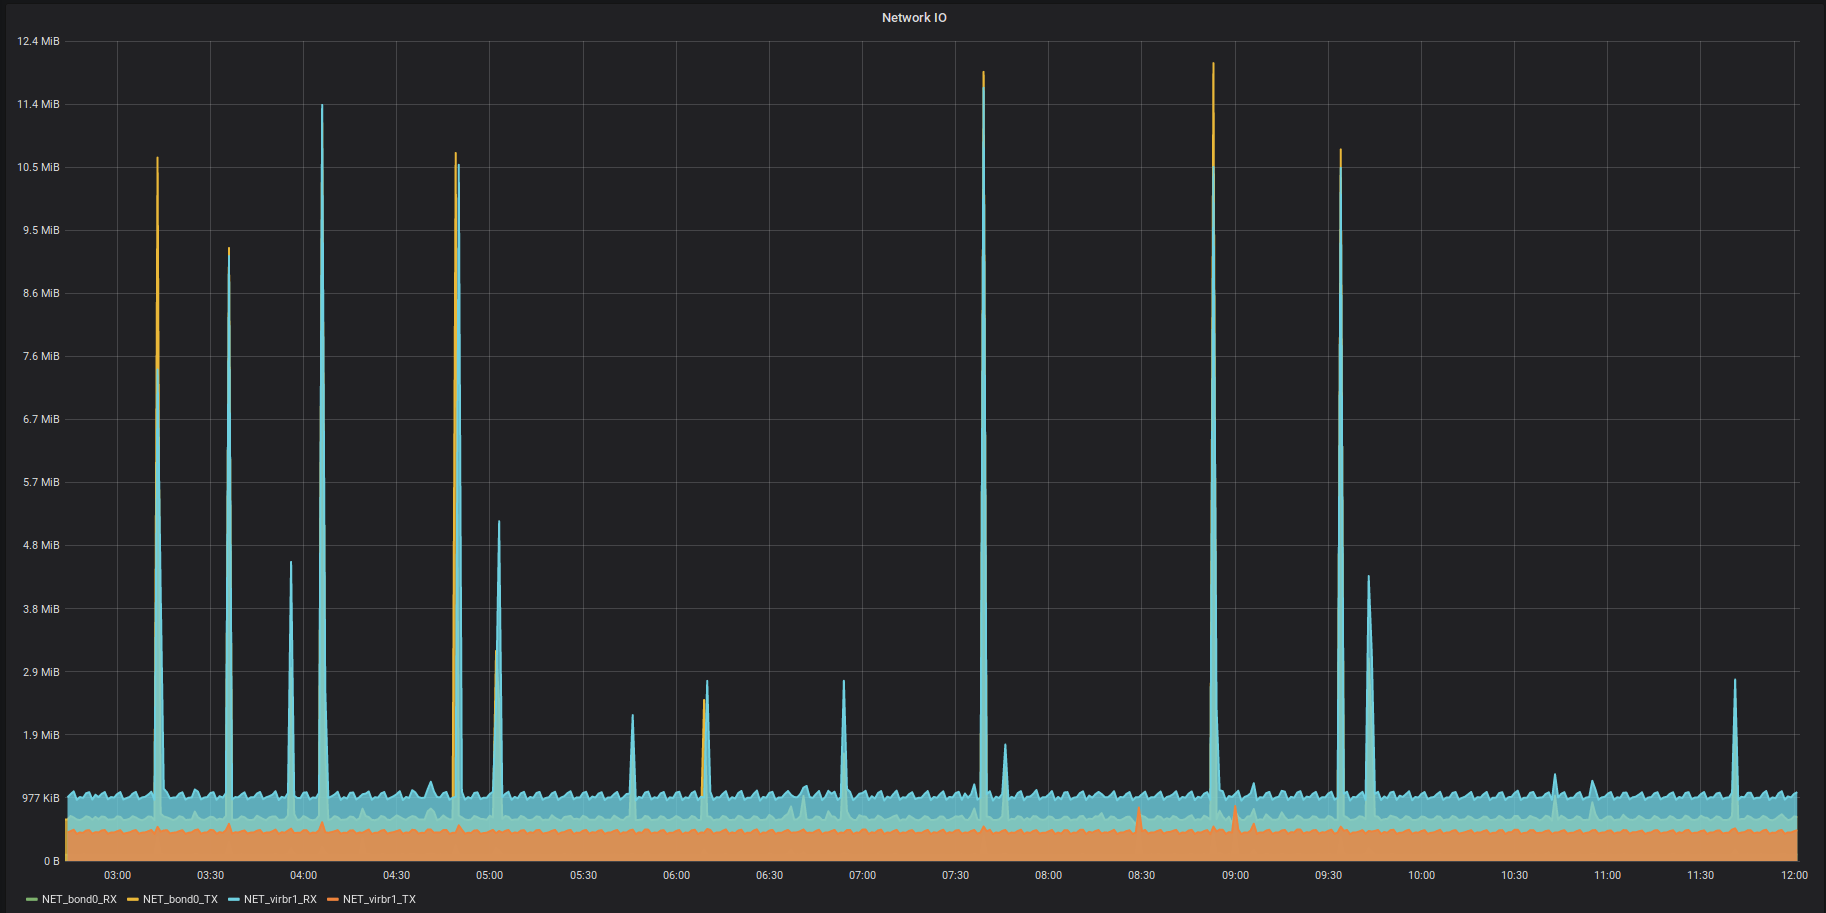This screenshot has width=1826, height=913.
Task: Click the 8.6 MiB y-axis label
Action: click(41, 293)
